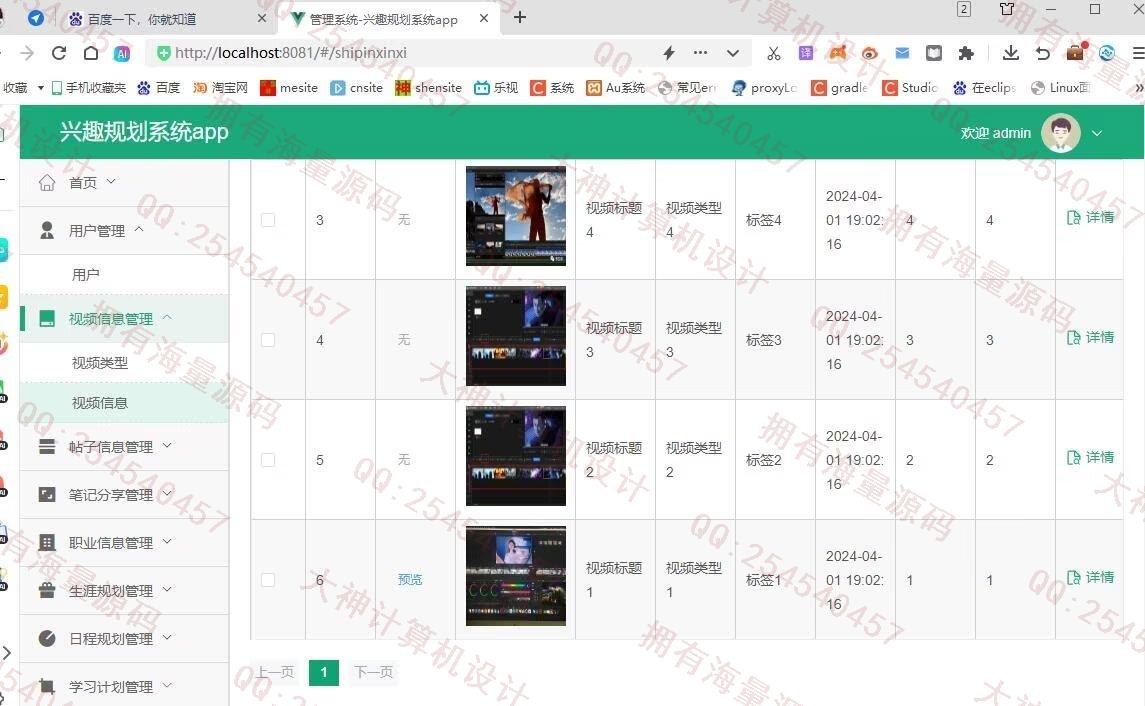The width and height of the screenshot is (1145, 706).
Task: Expand 职业信息管理 chevron
Action: coord(166,541)
